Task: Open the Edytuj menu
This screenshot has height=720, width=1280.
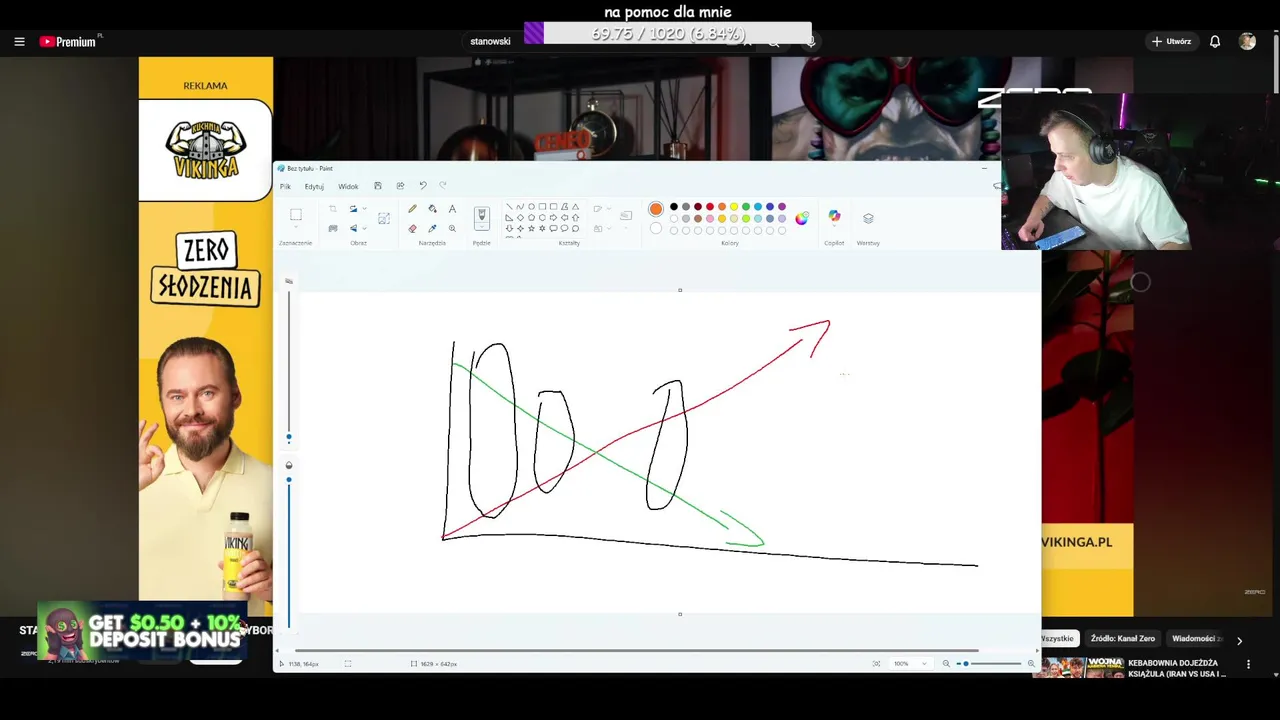Action: tap(314, 187)
